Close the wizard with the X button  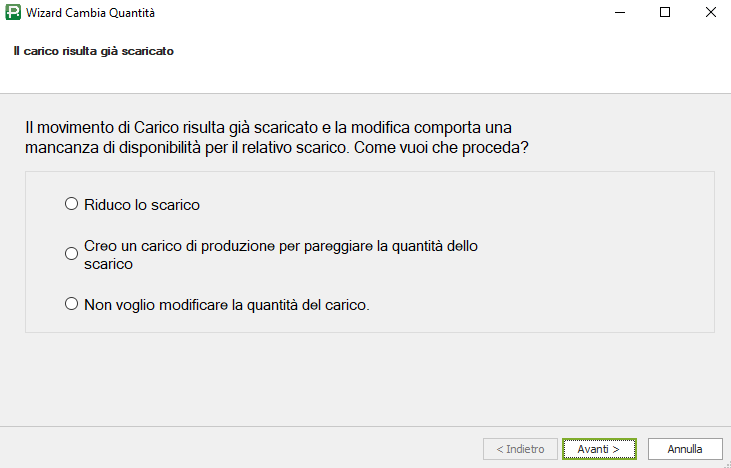[709, 14]
